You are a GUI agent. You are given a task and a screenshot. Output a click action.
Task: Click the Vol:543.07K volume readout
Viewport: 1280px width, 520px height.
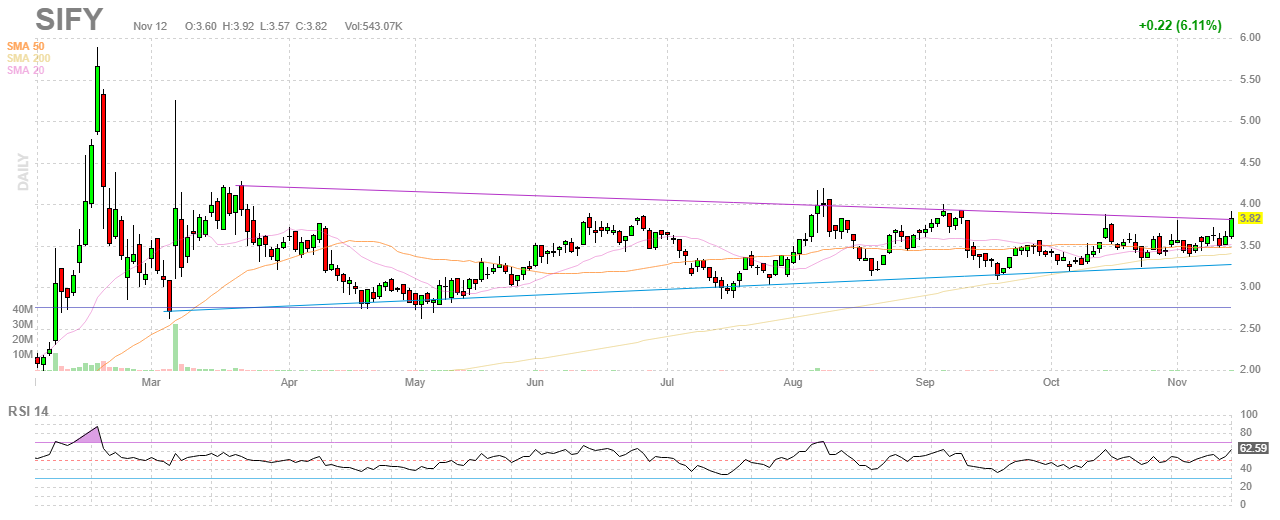[x=373, y=25]
